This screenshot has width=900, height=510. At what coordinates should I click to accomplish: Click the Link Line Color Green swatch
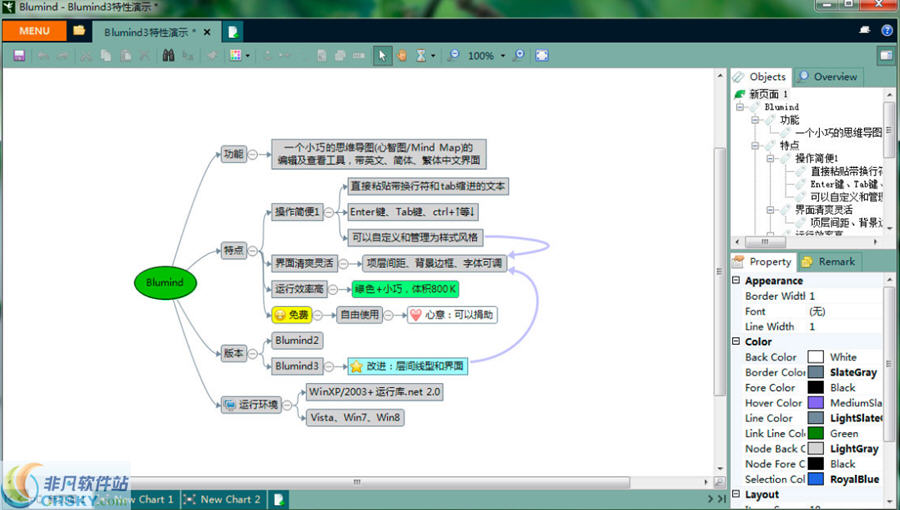[816, 433]
